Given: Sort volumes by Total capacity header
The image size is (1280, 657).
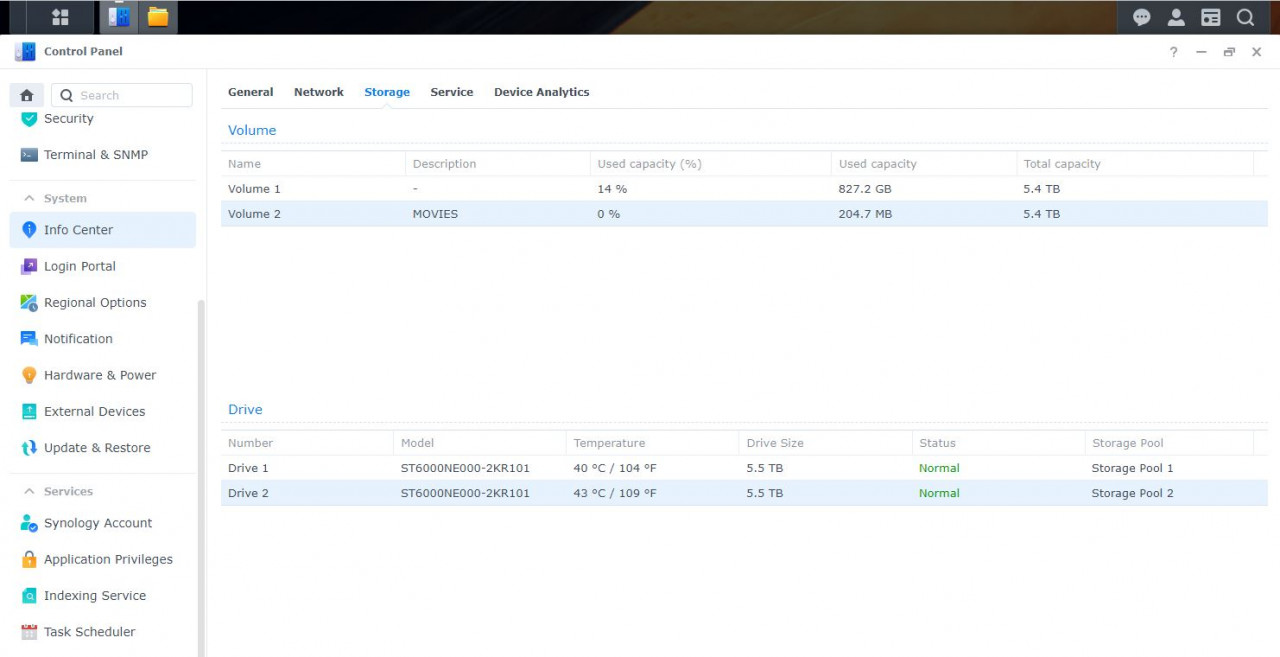Looking at the screenshot, I should pyautogui.click(x=1134, y=164).
